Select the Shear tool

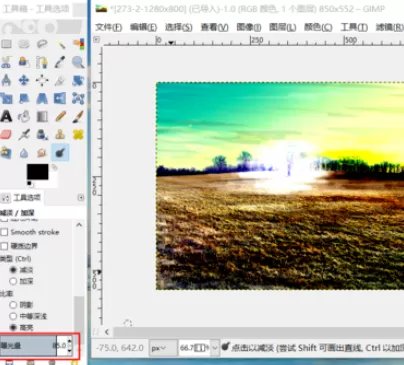[x=24, y=98]
